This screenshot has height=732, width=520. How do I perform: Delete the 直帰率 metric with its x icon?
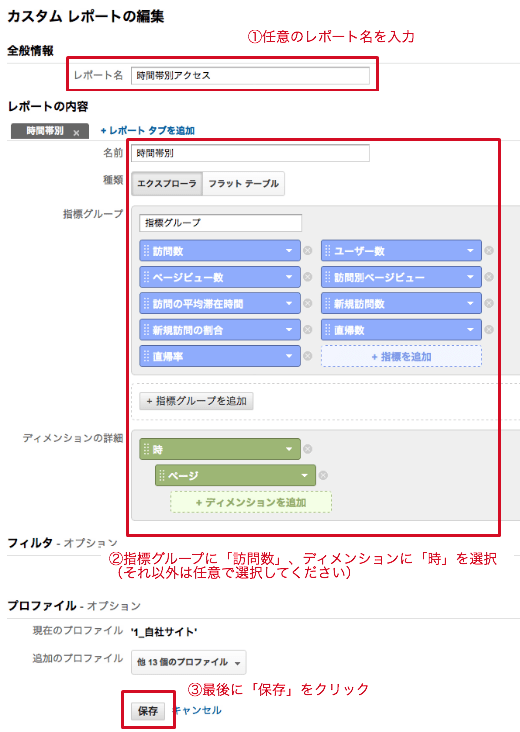(x=308, y=356)
